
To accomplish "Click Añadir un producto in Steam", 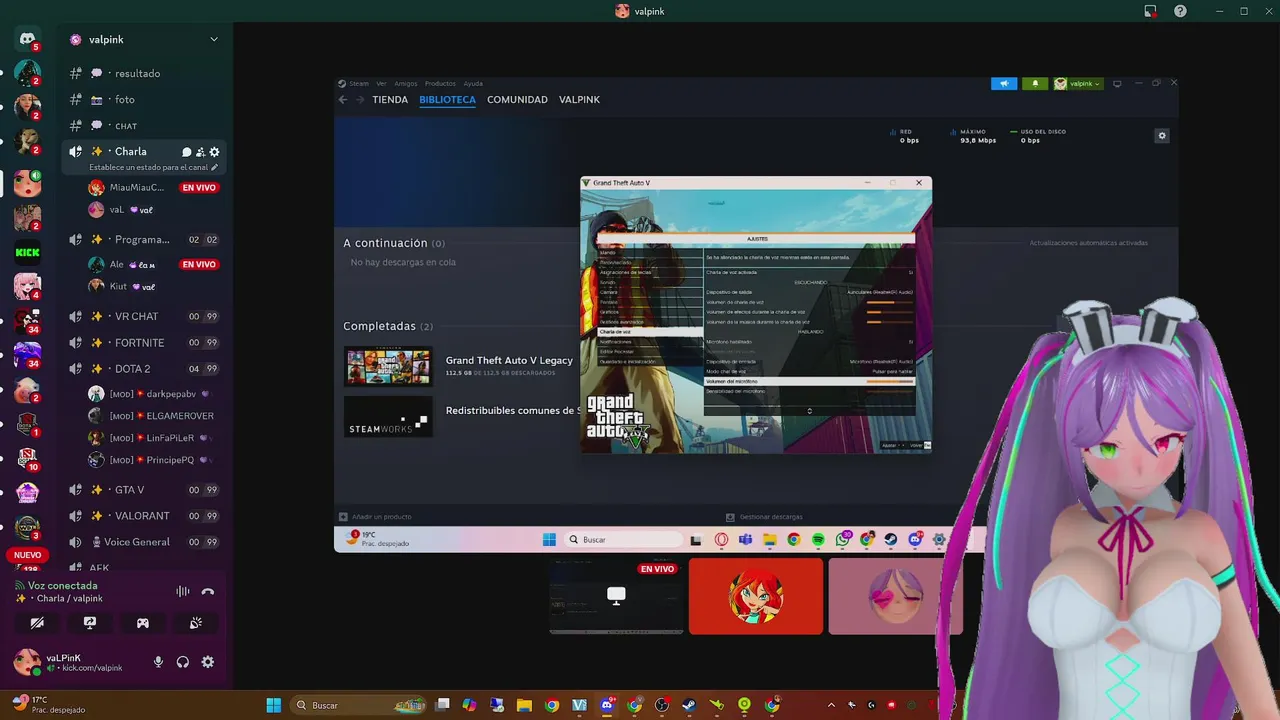I will pyautogui.click(x=375, y=517).
